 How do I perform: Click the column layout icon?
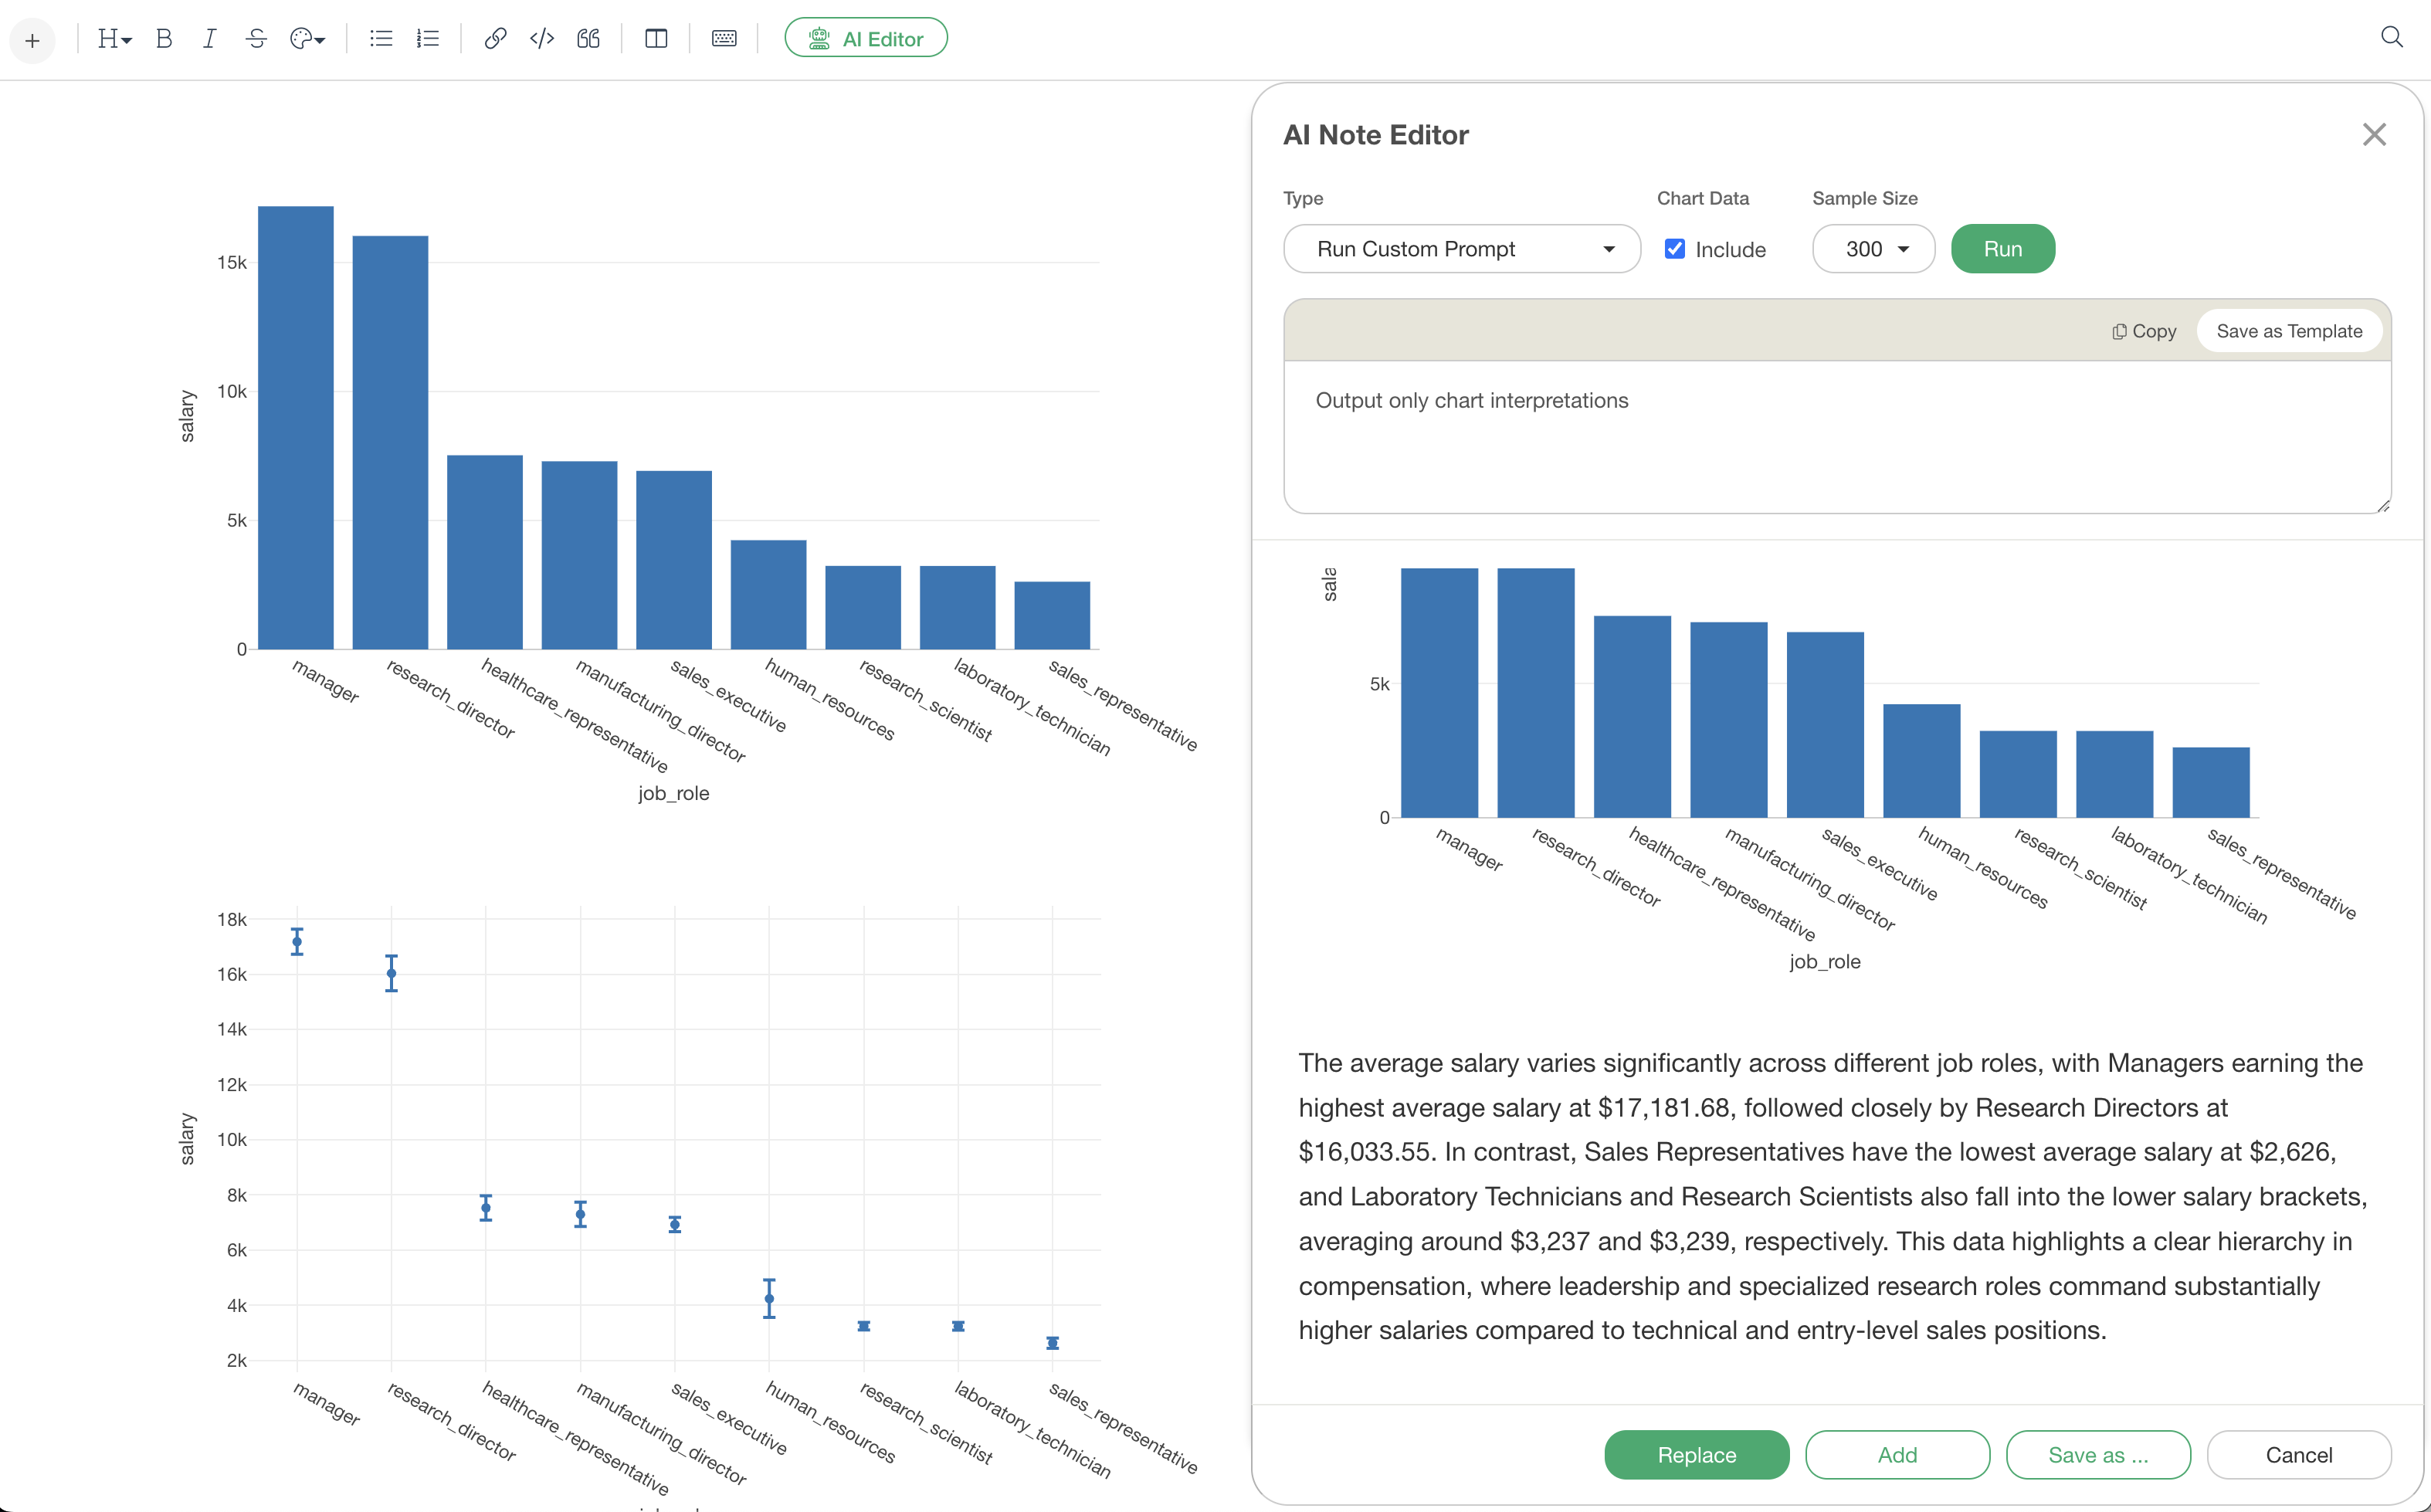click(x=656, y=39)
